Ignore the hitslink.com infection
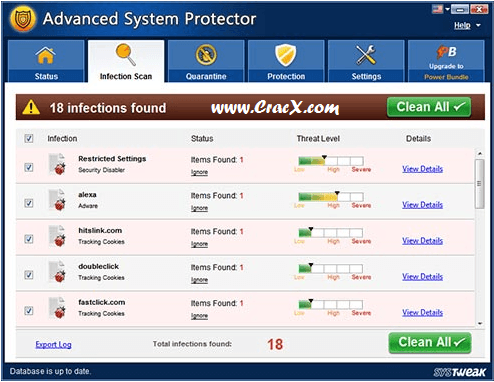This screenshot has height=382, width=494. click(199, 244)
